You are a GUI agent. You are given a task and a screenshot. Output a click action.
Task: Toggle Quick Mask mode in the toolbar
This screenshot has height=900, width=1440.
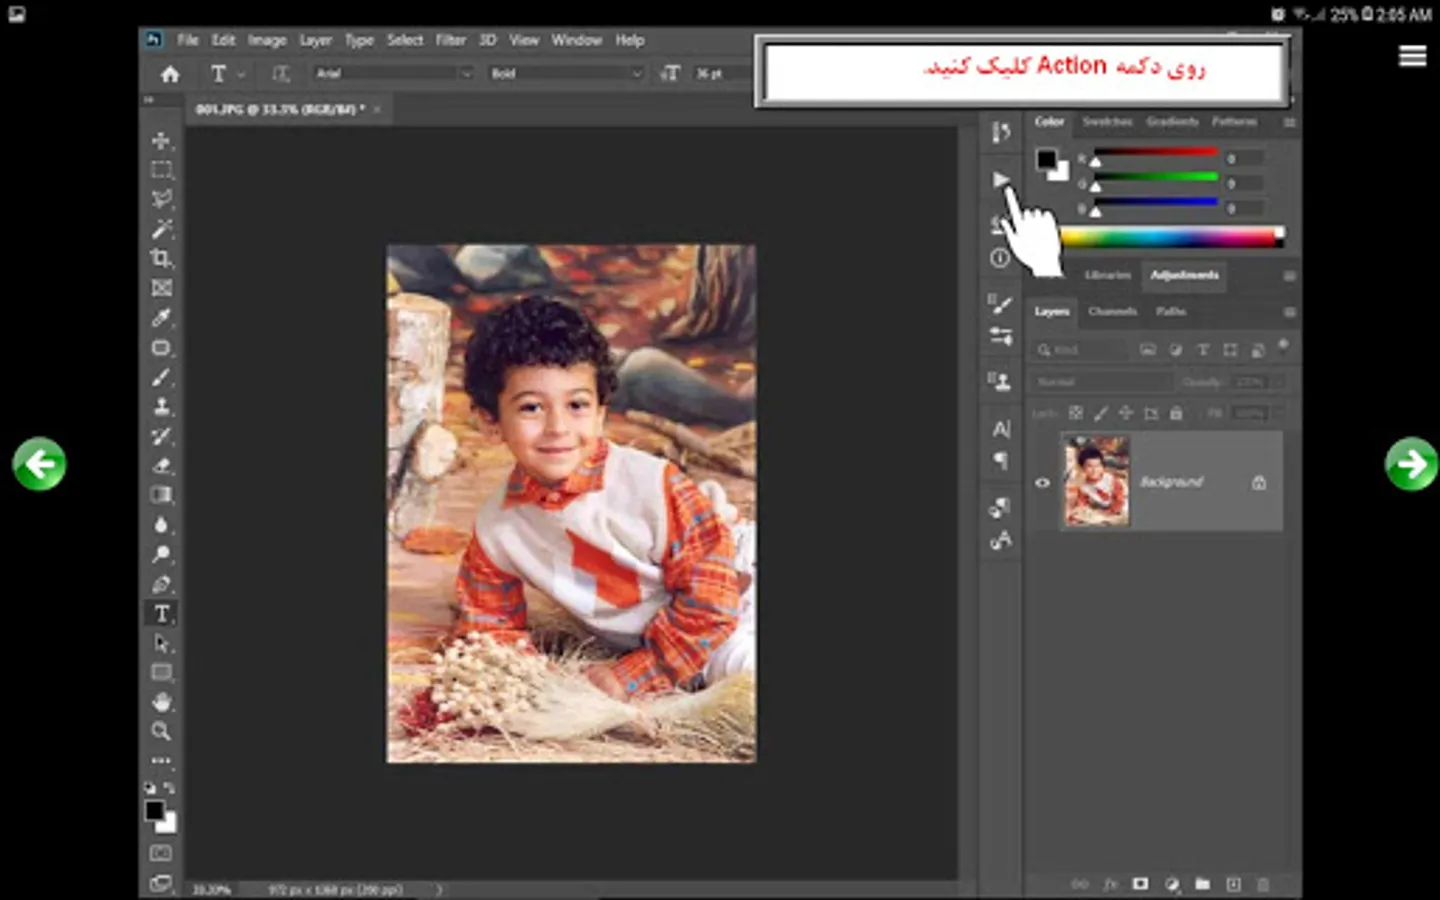[x=161, y=853]
